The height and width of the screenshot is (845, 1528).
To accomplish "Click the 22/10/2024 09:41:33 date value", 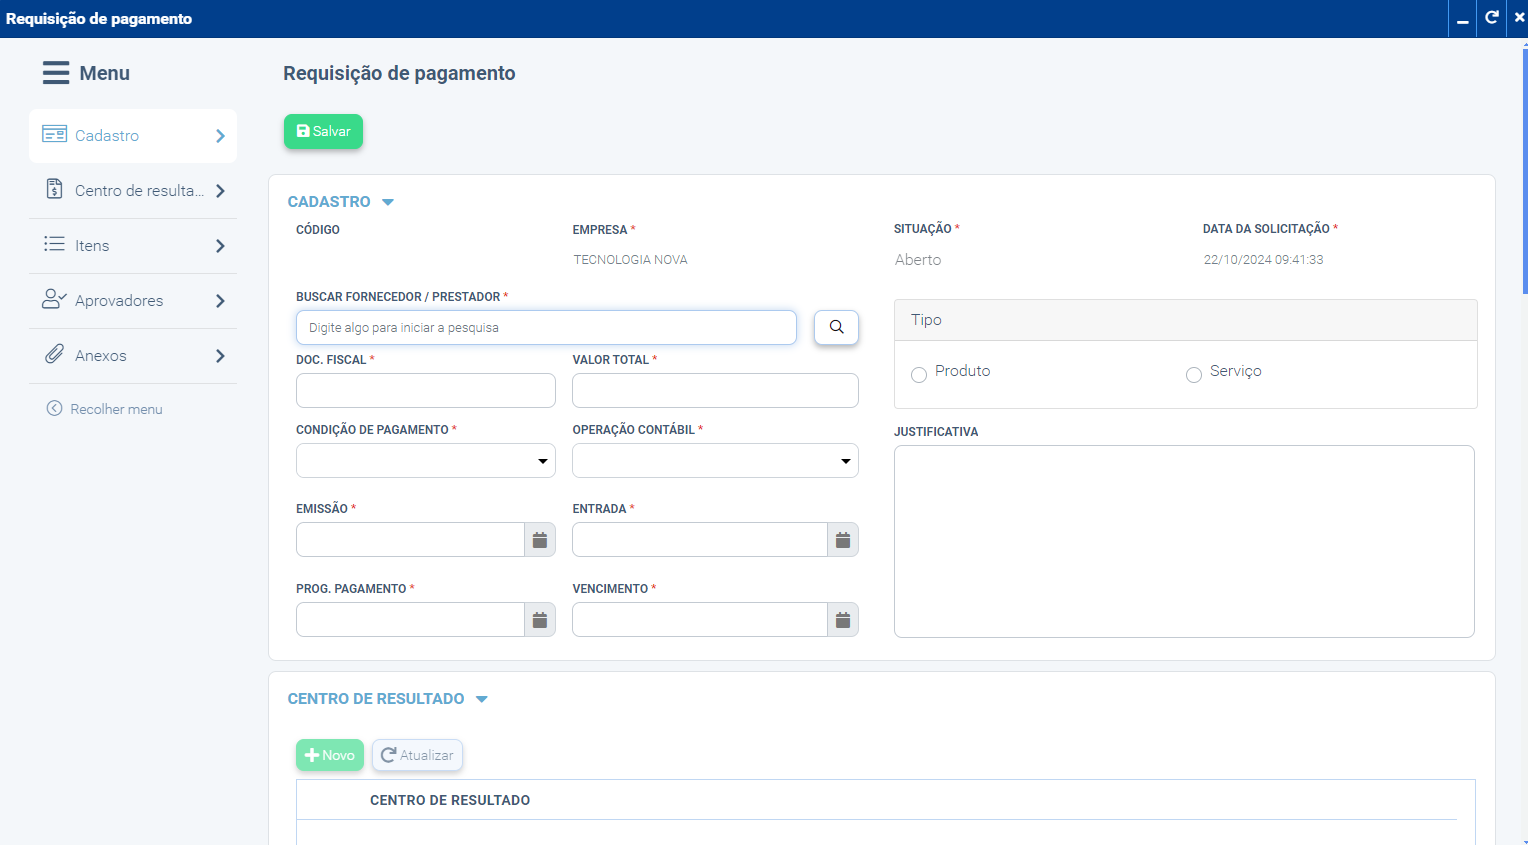I will pyautogui.click(x=1263, y=260).
